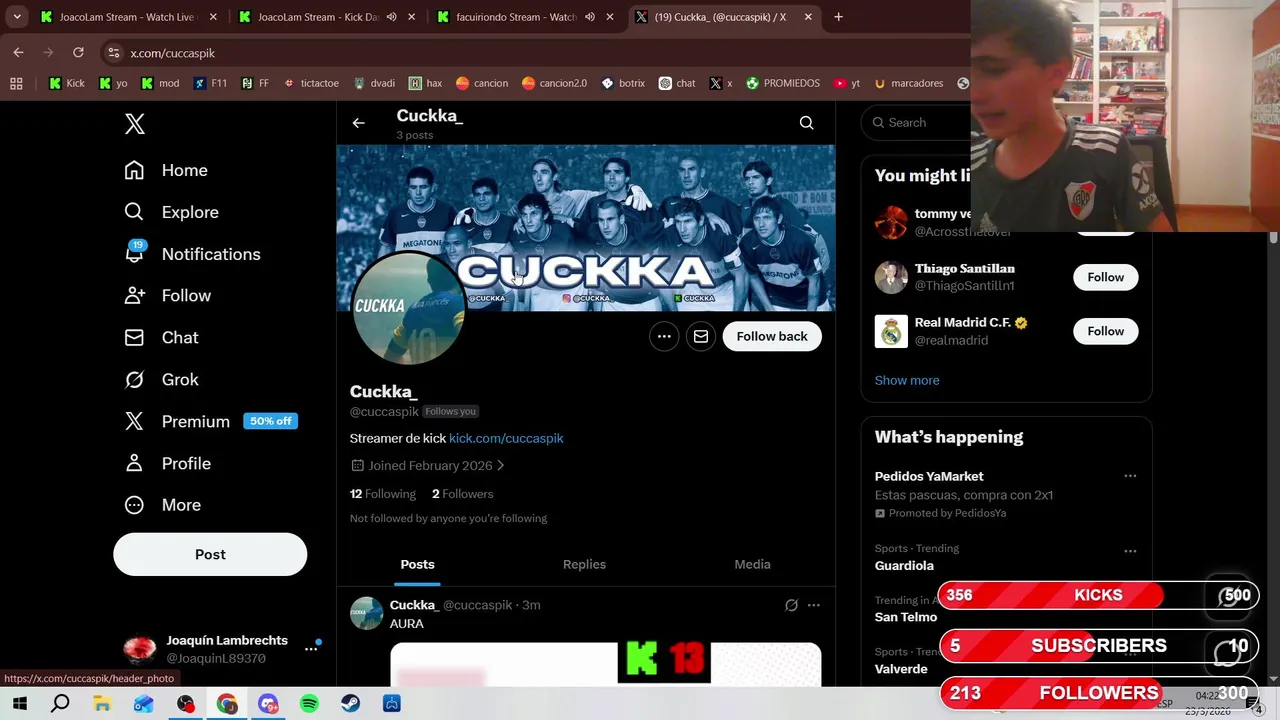Click the profile search magnifier icon
Image resolution: width=1280 pixels, height=720 pixels.
(x=806, y=123)
